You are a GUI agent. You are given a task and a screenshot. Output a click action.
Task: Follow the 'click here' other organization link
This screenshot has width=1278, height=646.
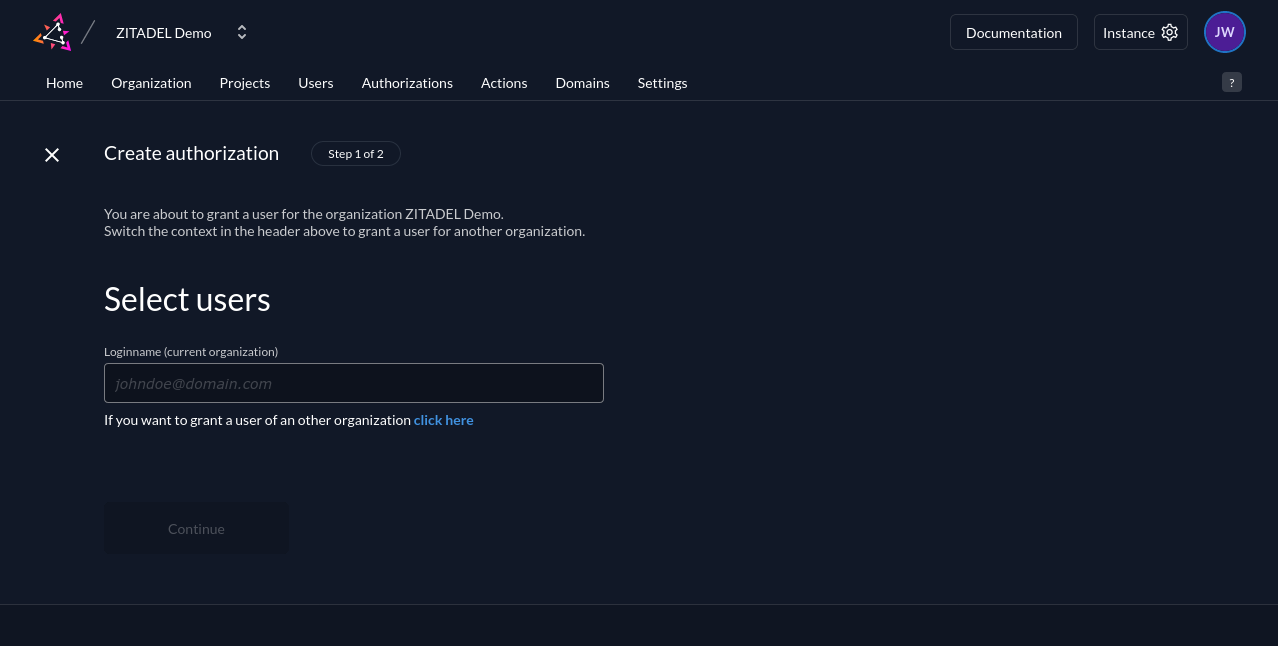(443, 420)
